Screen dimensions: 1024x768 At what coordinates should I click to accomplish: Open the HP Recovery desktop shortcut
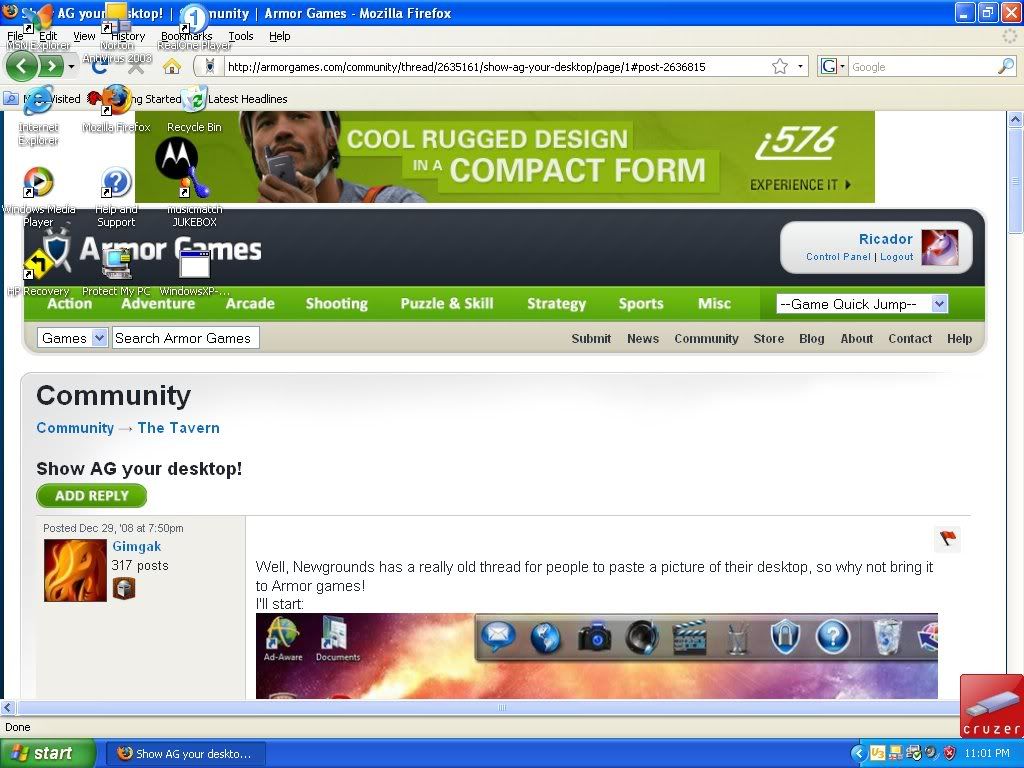[x=38, y=271]
